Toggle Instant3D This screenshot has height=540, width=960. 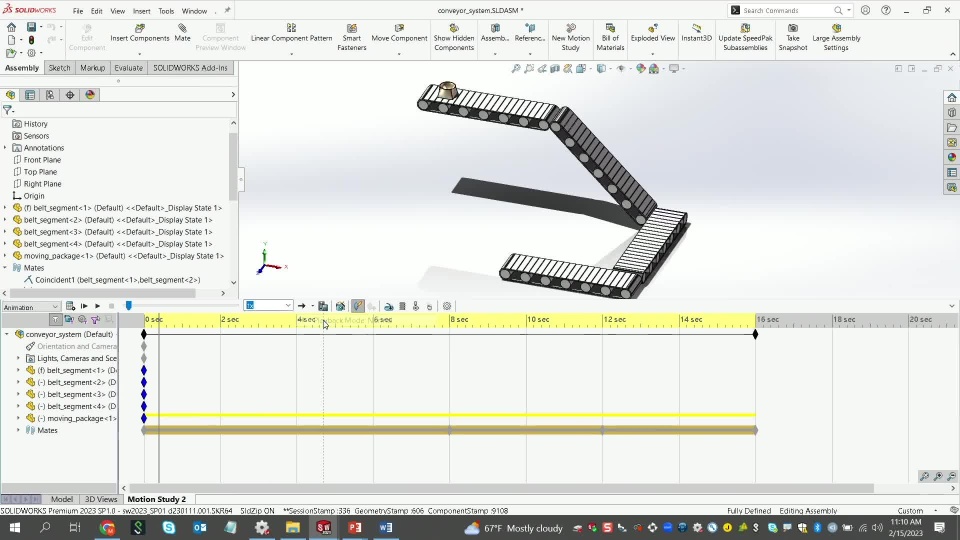(x=696, y=33)
